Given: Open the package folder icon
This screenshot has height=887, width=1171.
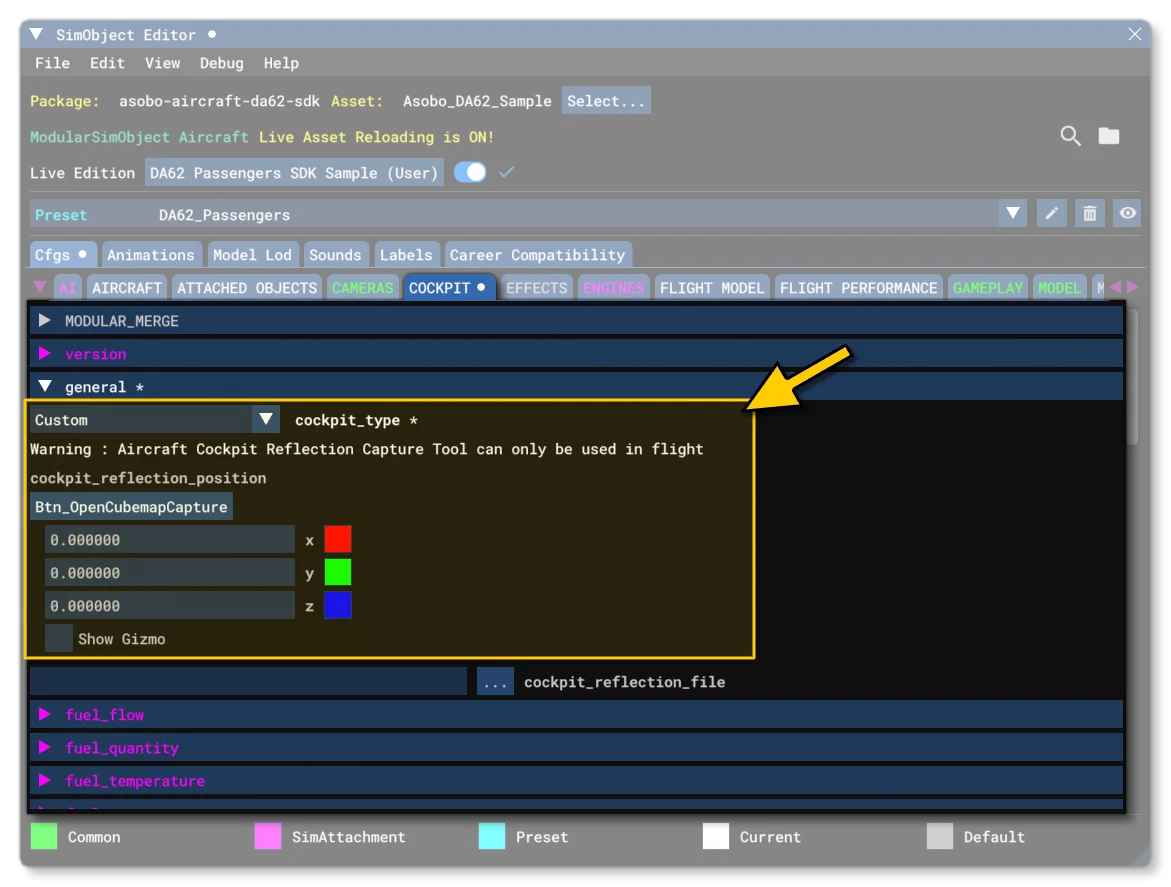Looking at the screenshot, I should [1108, 136].
